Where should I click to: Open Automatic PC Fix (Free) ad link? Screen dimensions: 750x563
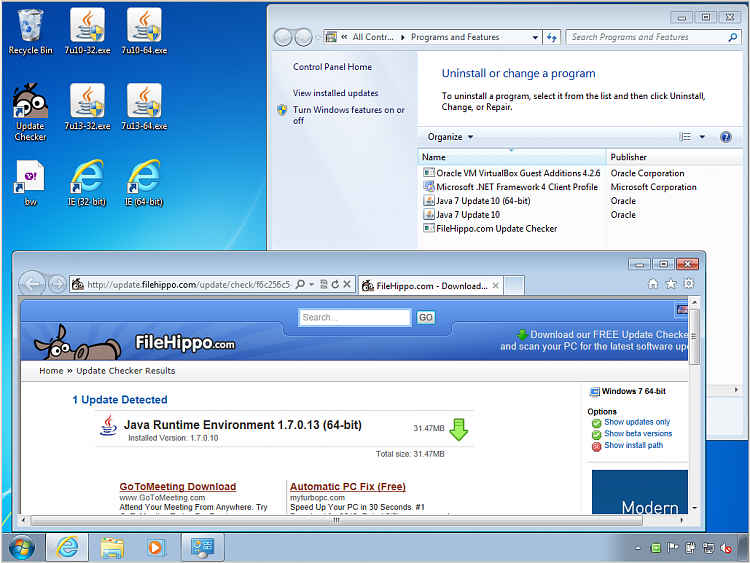[x=348, y=486]
